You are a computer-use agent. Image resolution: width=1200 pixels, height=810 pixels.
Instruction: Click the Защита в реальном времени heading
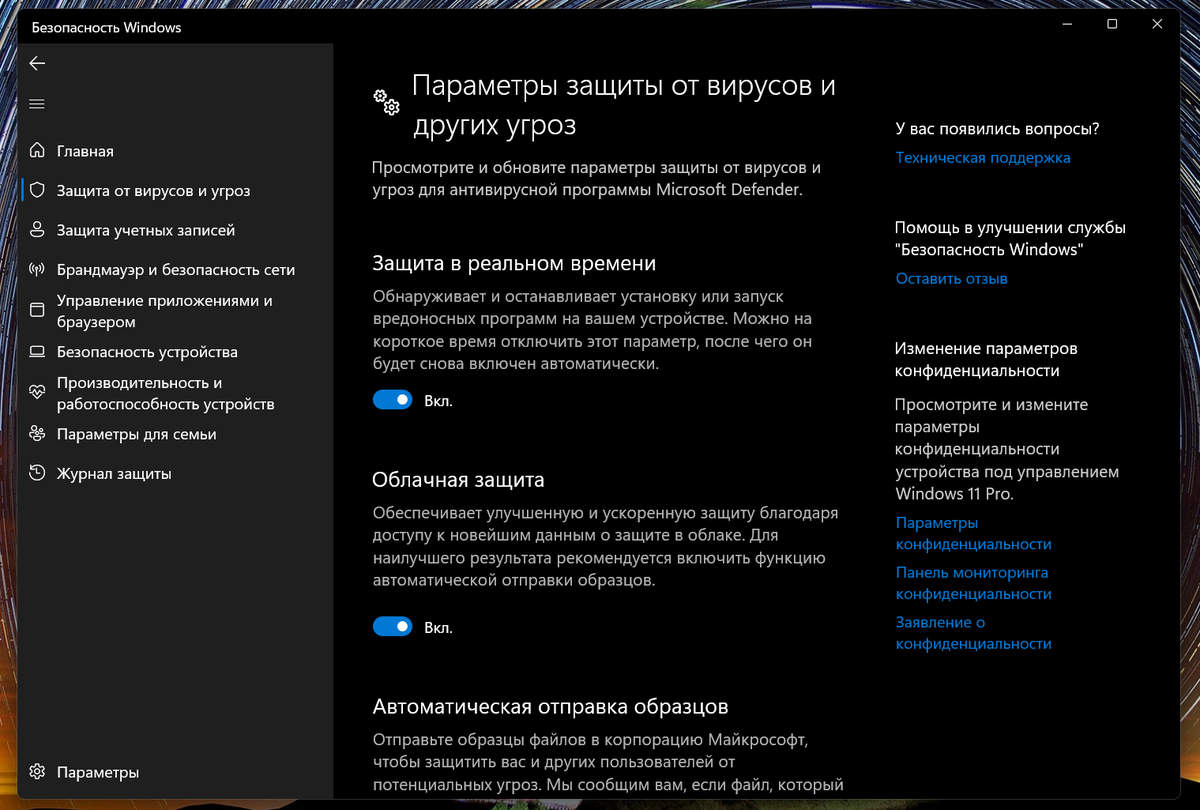(x=514, y=263)
